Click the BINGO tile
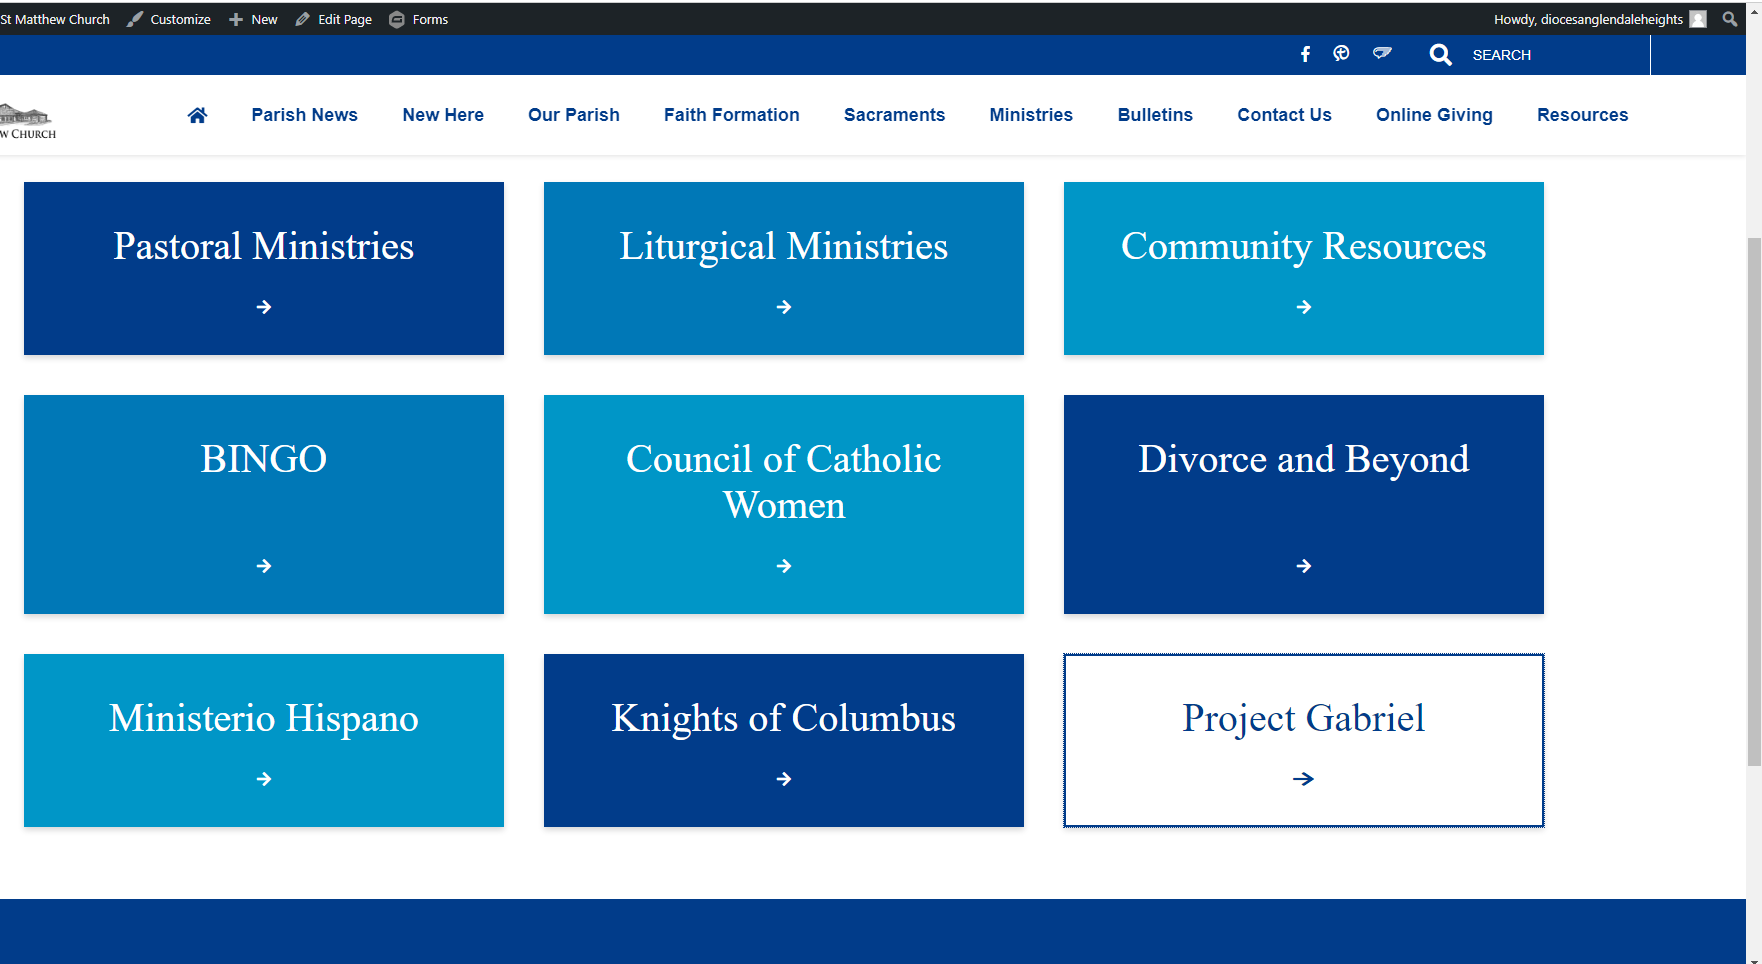Viewport: 1762px width, 964px height. click(x=263, y=504)
